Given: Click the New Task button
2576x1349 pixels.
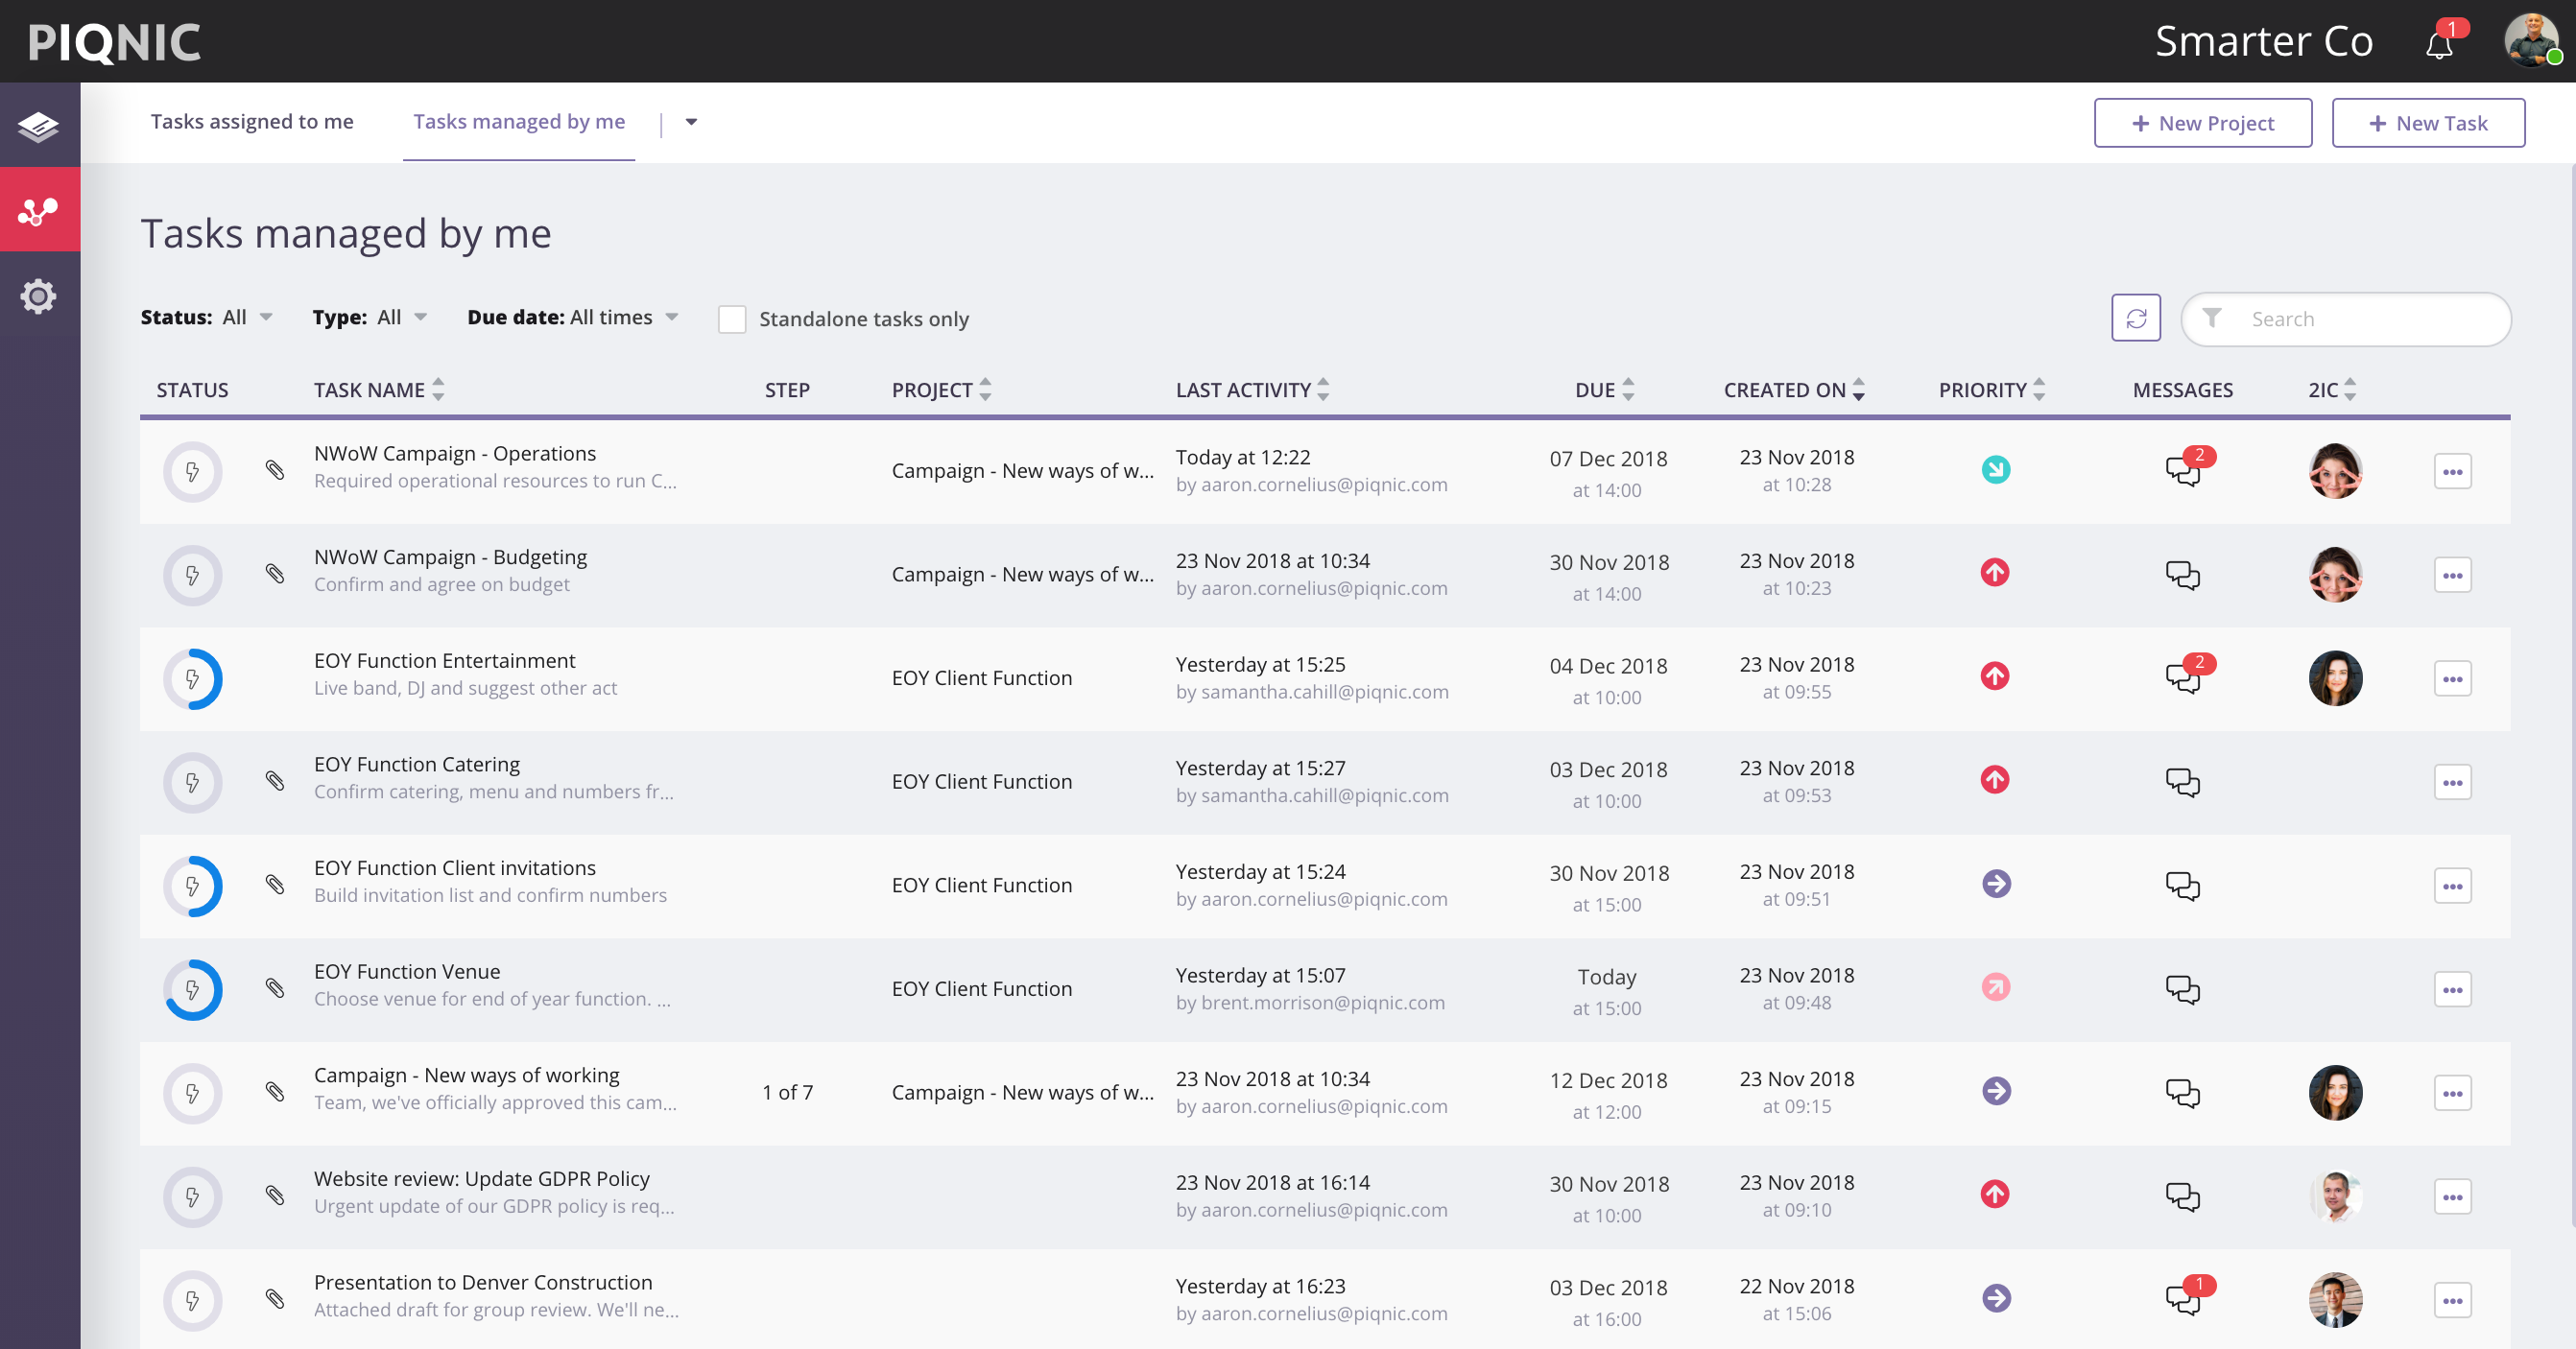Looking at the screenshot, I should [2427, 123].
